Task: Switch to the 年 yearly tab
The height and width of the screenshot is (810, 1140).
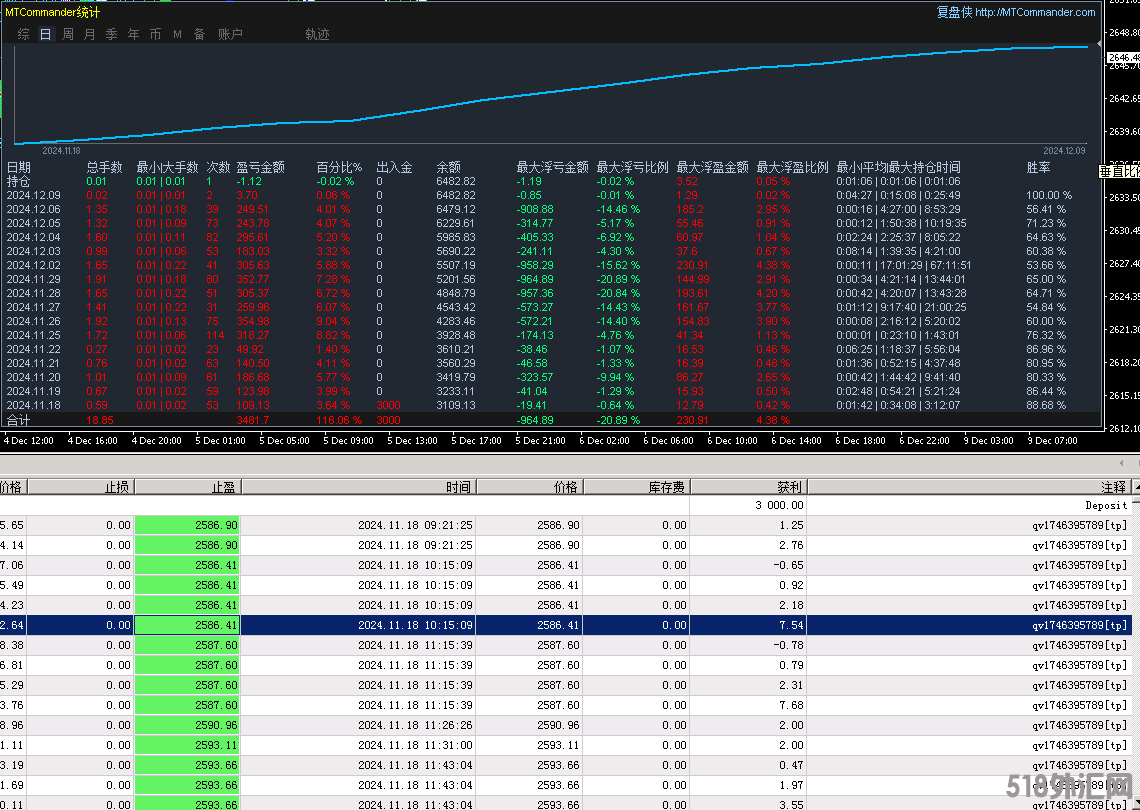Action: 133,34
